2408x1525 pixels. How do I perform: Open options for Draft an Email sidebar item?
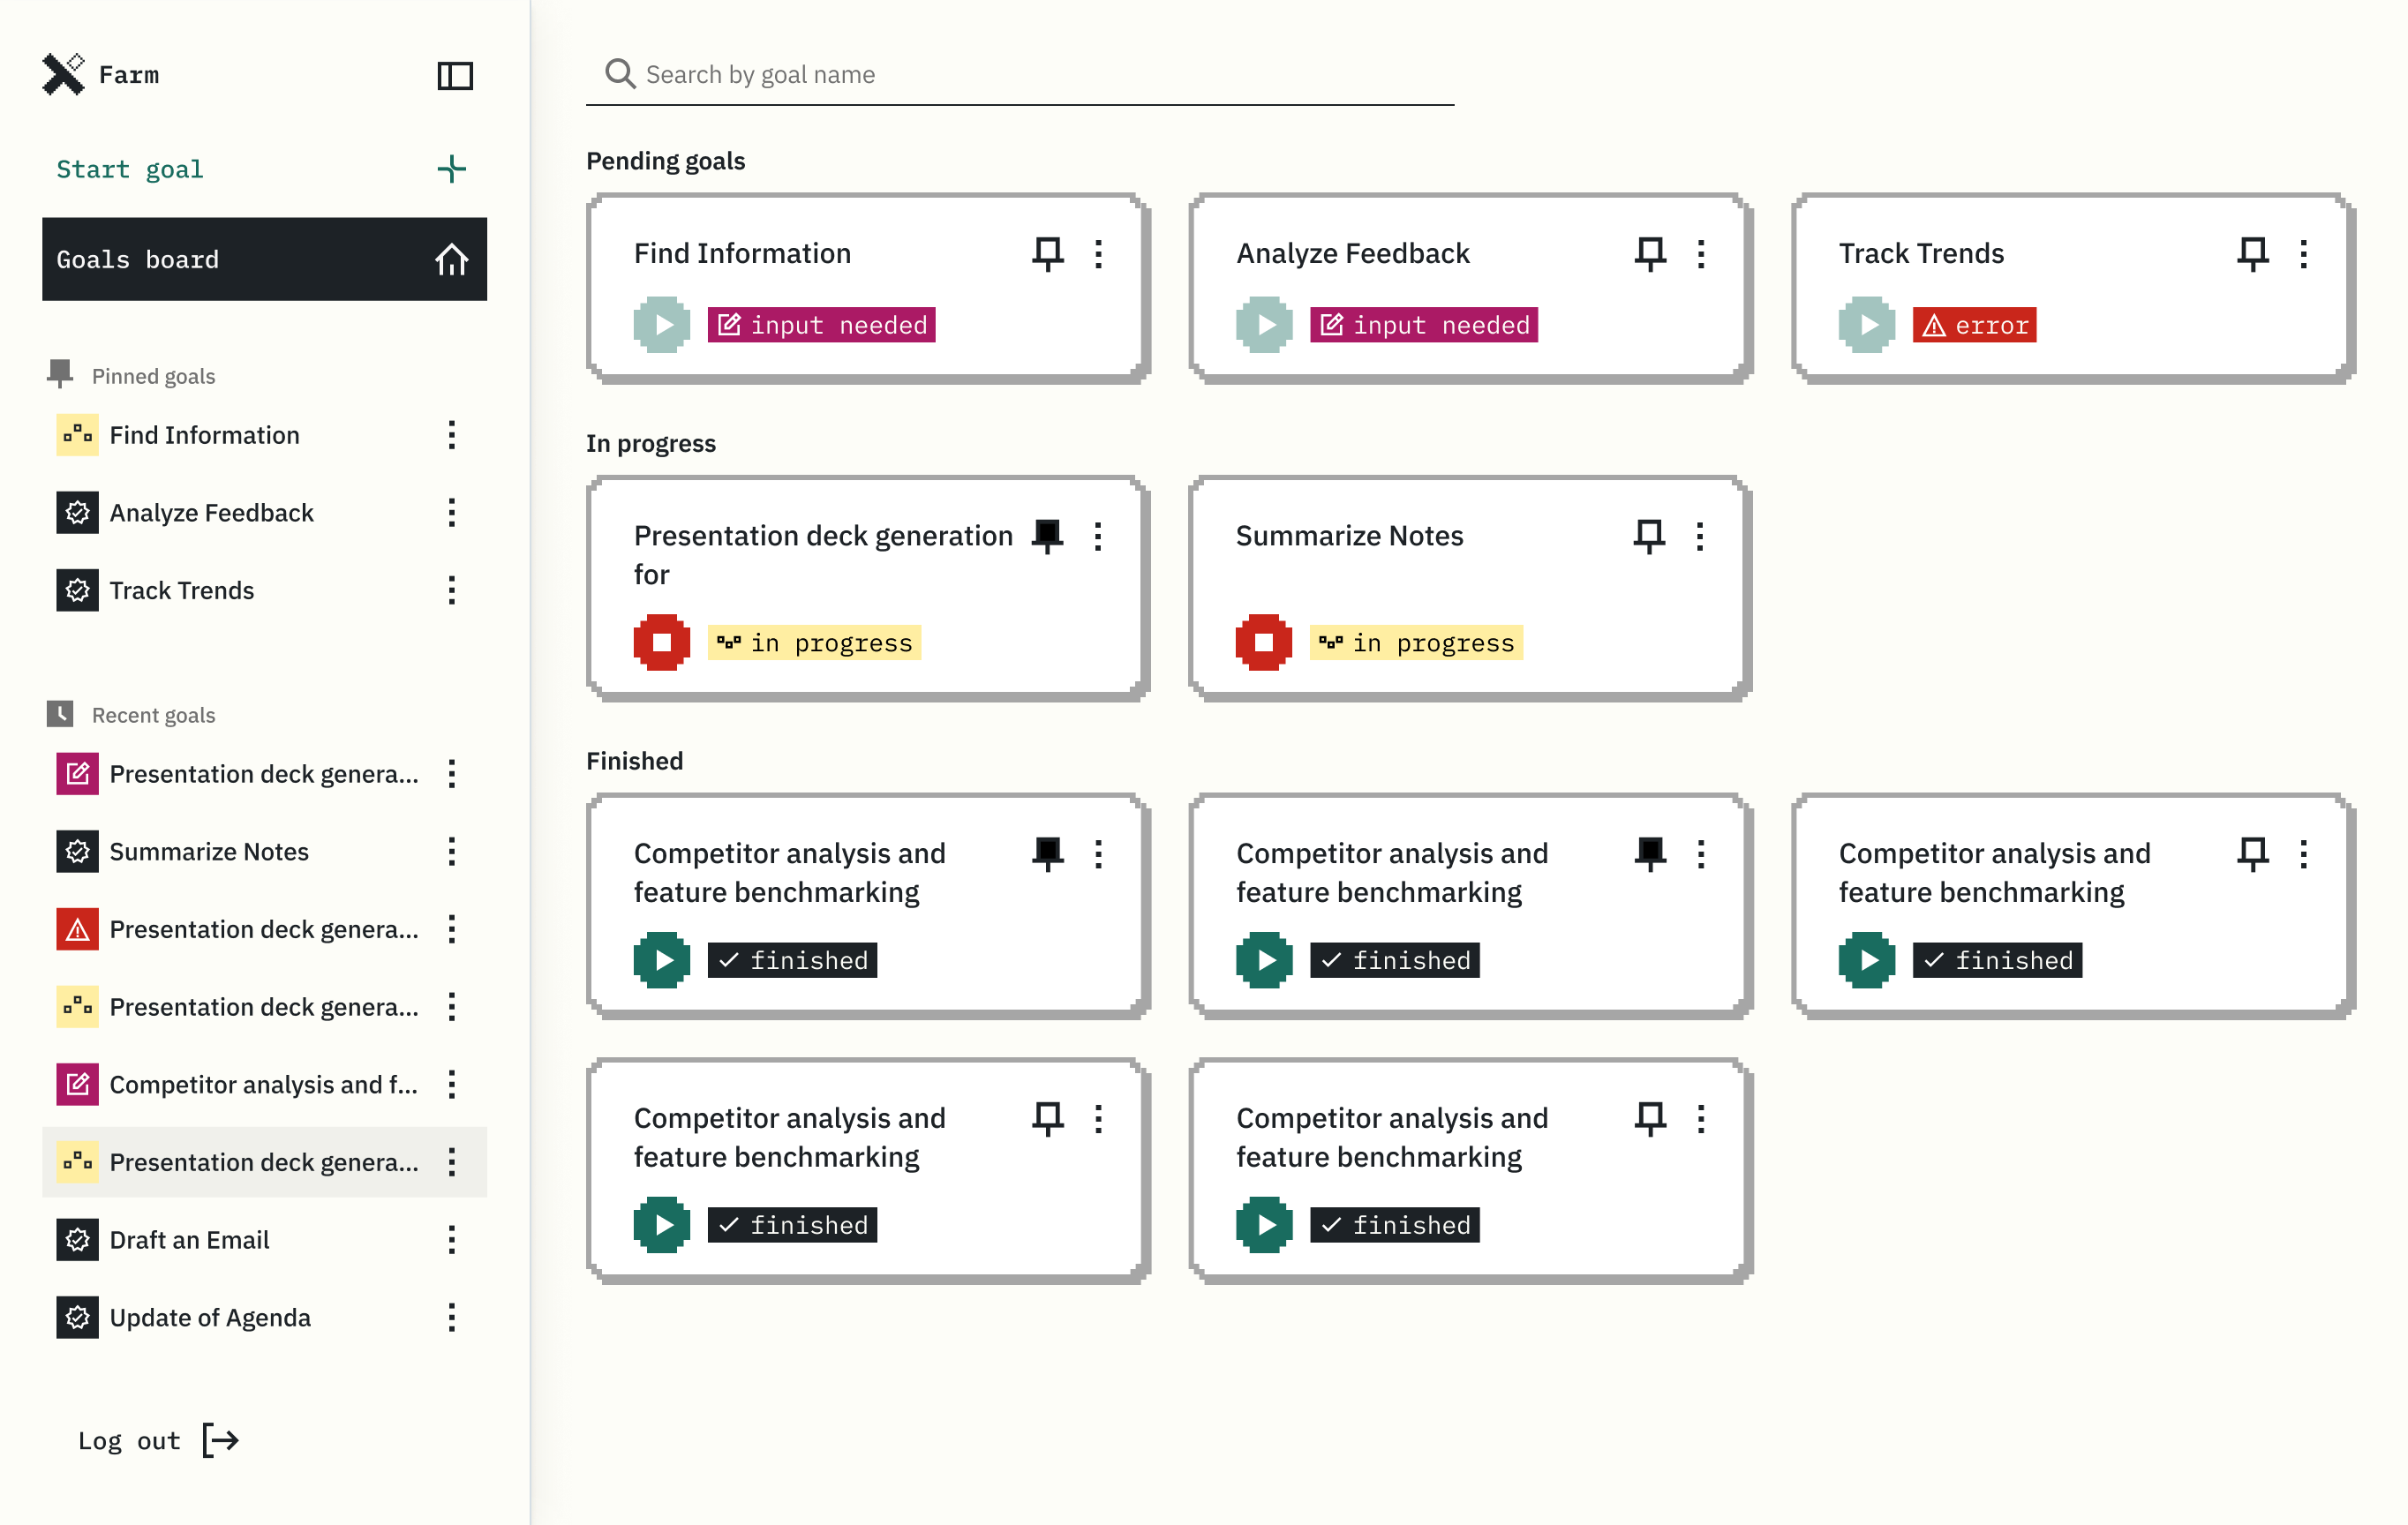point(452,1240)
